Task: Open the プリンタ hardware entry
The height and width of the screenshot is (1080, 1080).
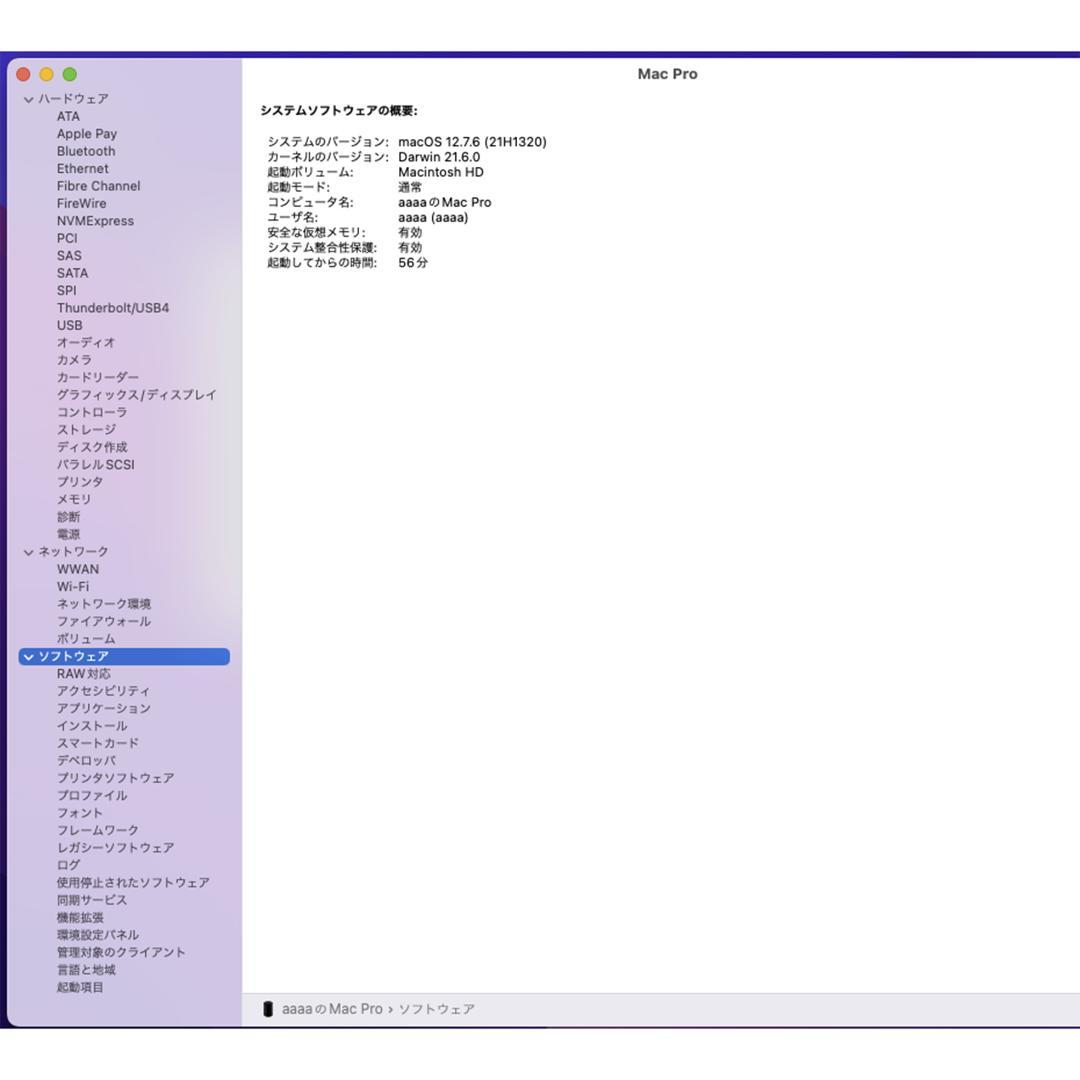Action: pos(80,482)
